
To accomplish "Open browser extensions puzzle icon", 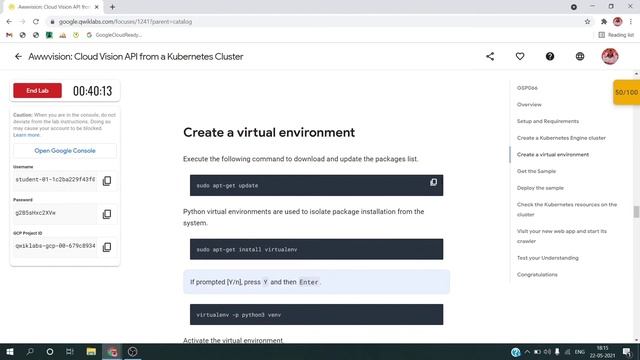I will click(x=604, y=22).
